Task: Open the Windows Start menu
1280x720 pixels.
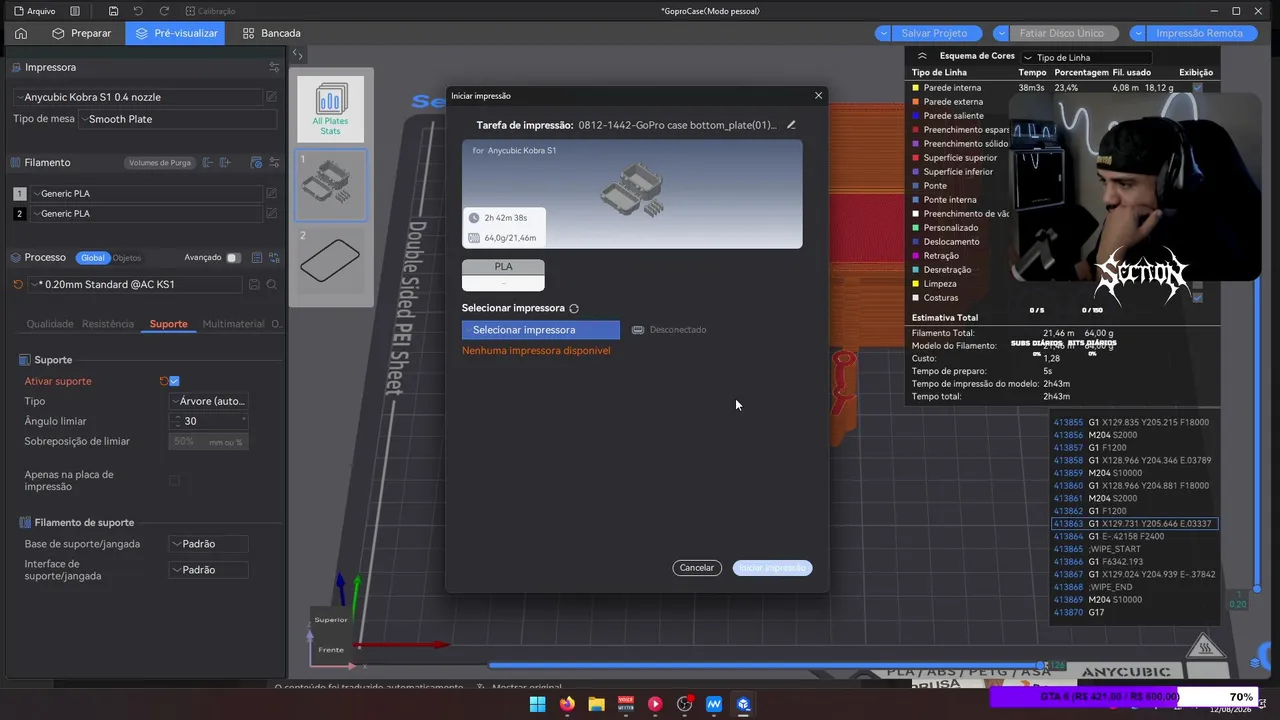Action: click(537, 704)
